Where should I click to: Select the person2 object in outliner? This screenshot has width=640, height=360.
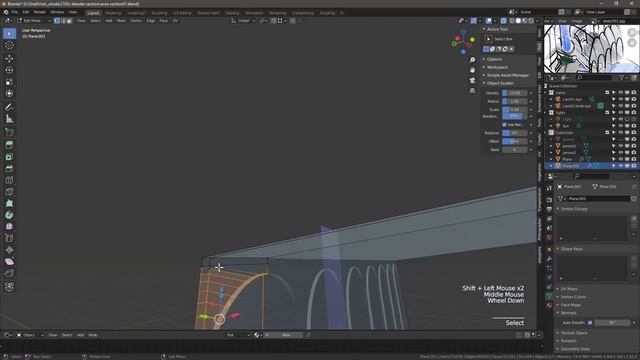569,153
